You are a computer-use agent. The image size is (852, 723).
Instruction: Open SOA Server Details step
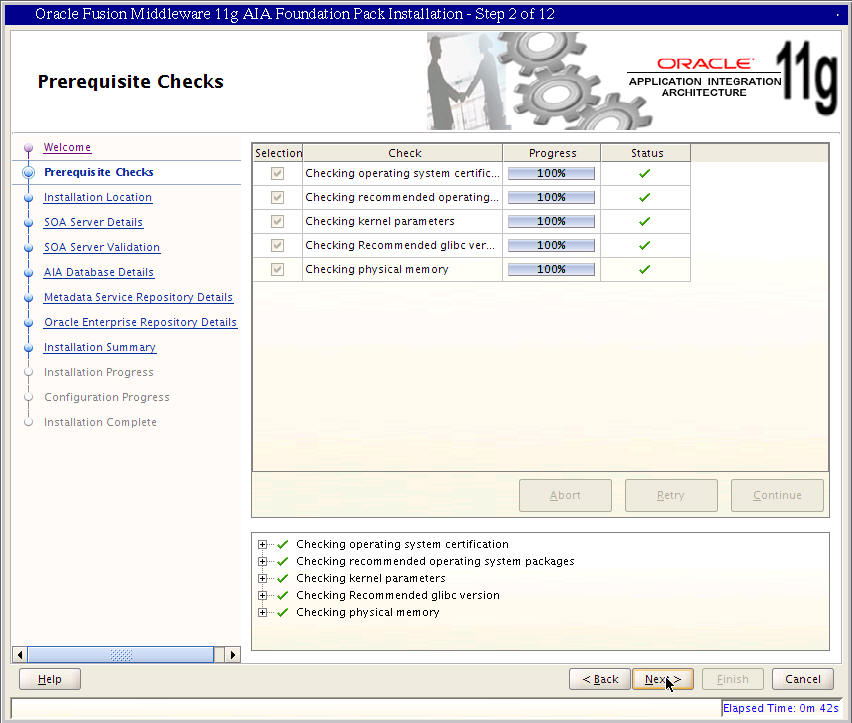(x=93, y=222)
